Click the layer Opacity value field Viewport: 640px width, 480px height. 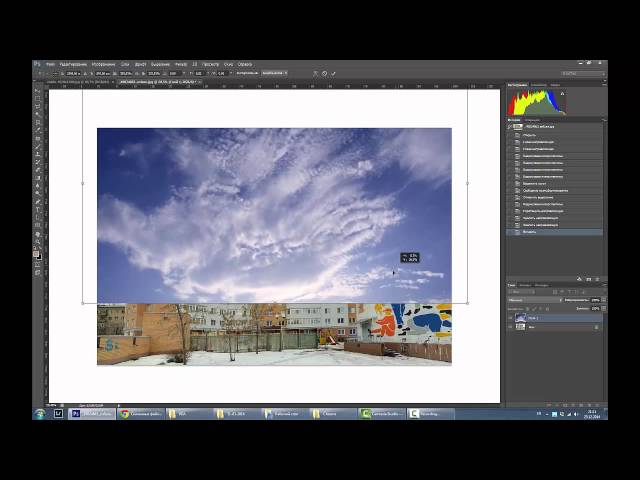596,300
